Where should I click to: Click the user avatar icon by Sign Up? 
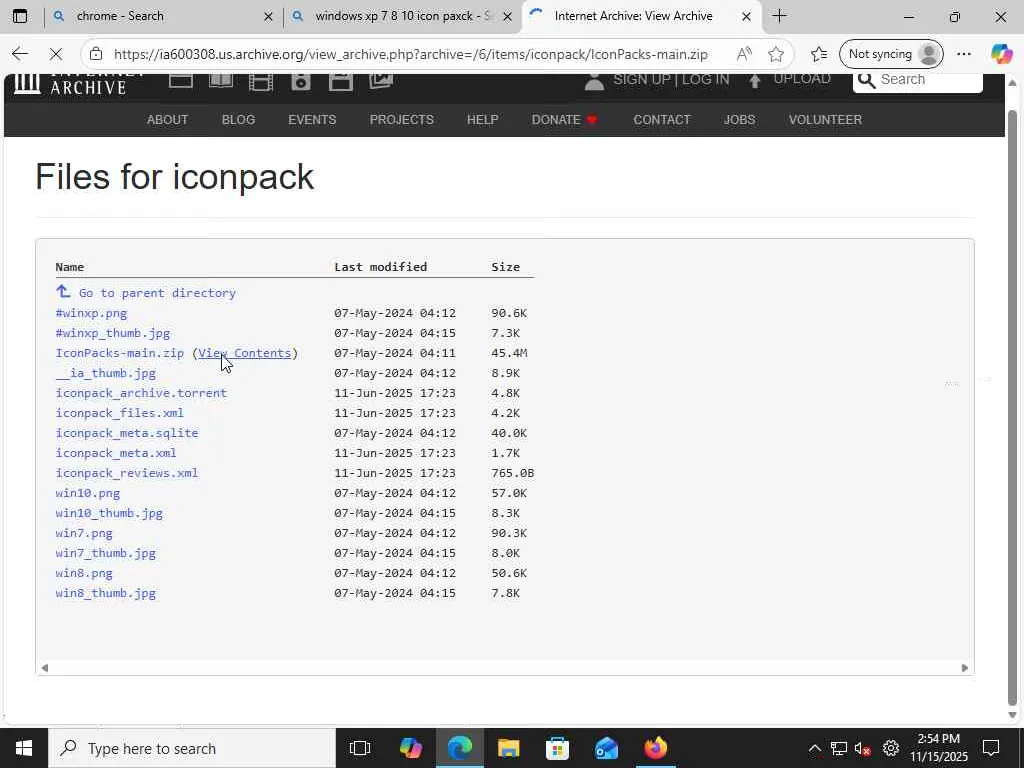click(x=594, y=81)
